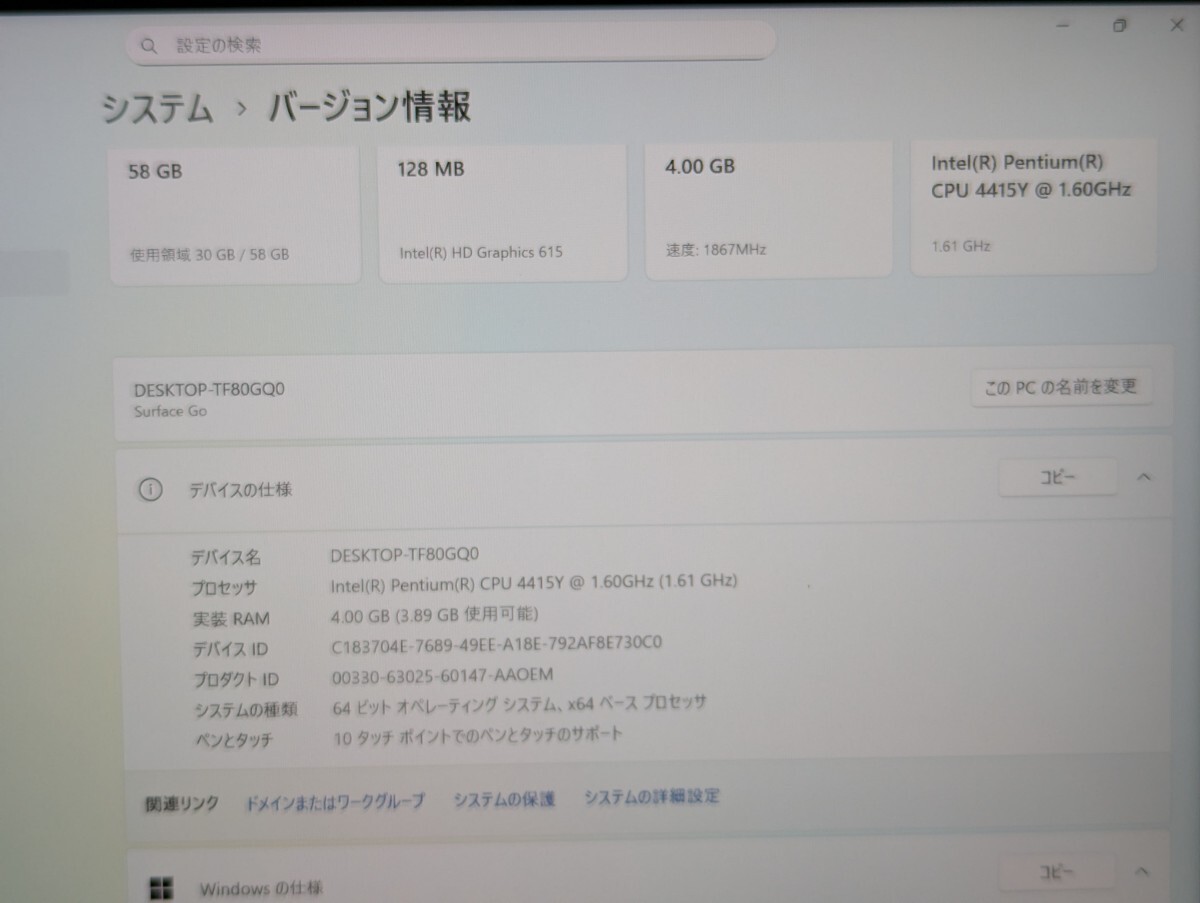Click the Windows logo icon
The image size is (1200, 903).
coord(161,889)
